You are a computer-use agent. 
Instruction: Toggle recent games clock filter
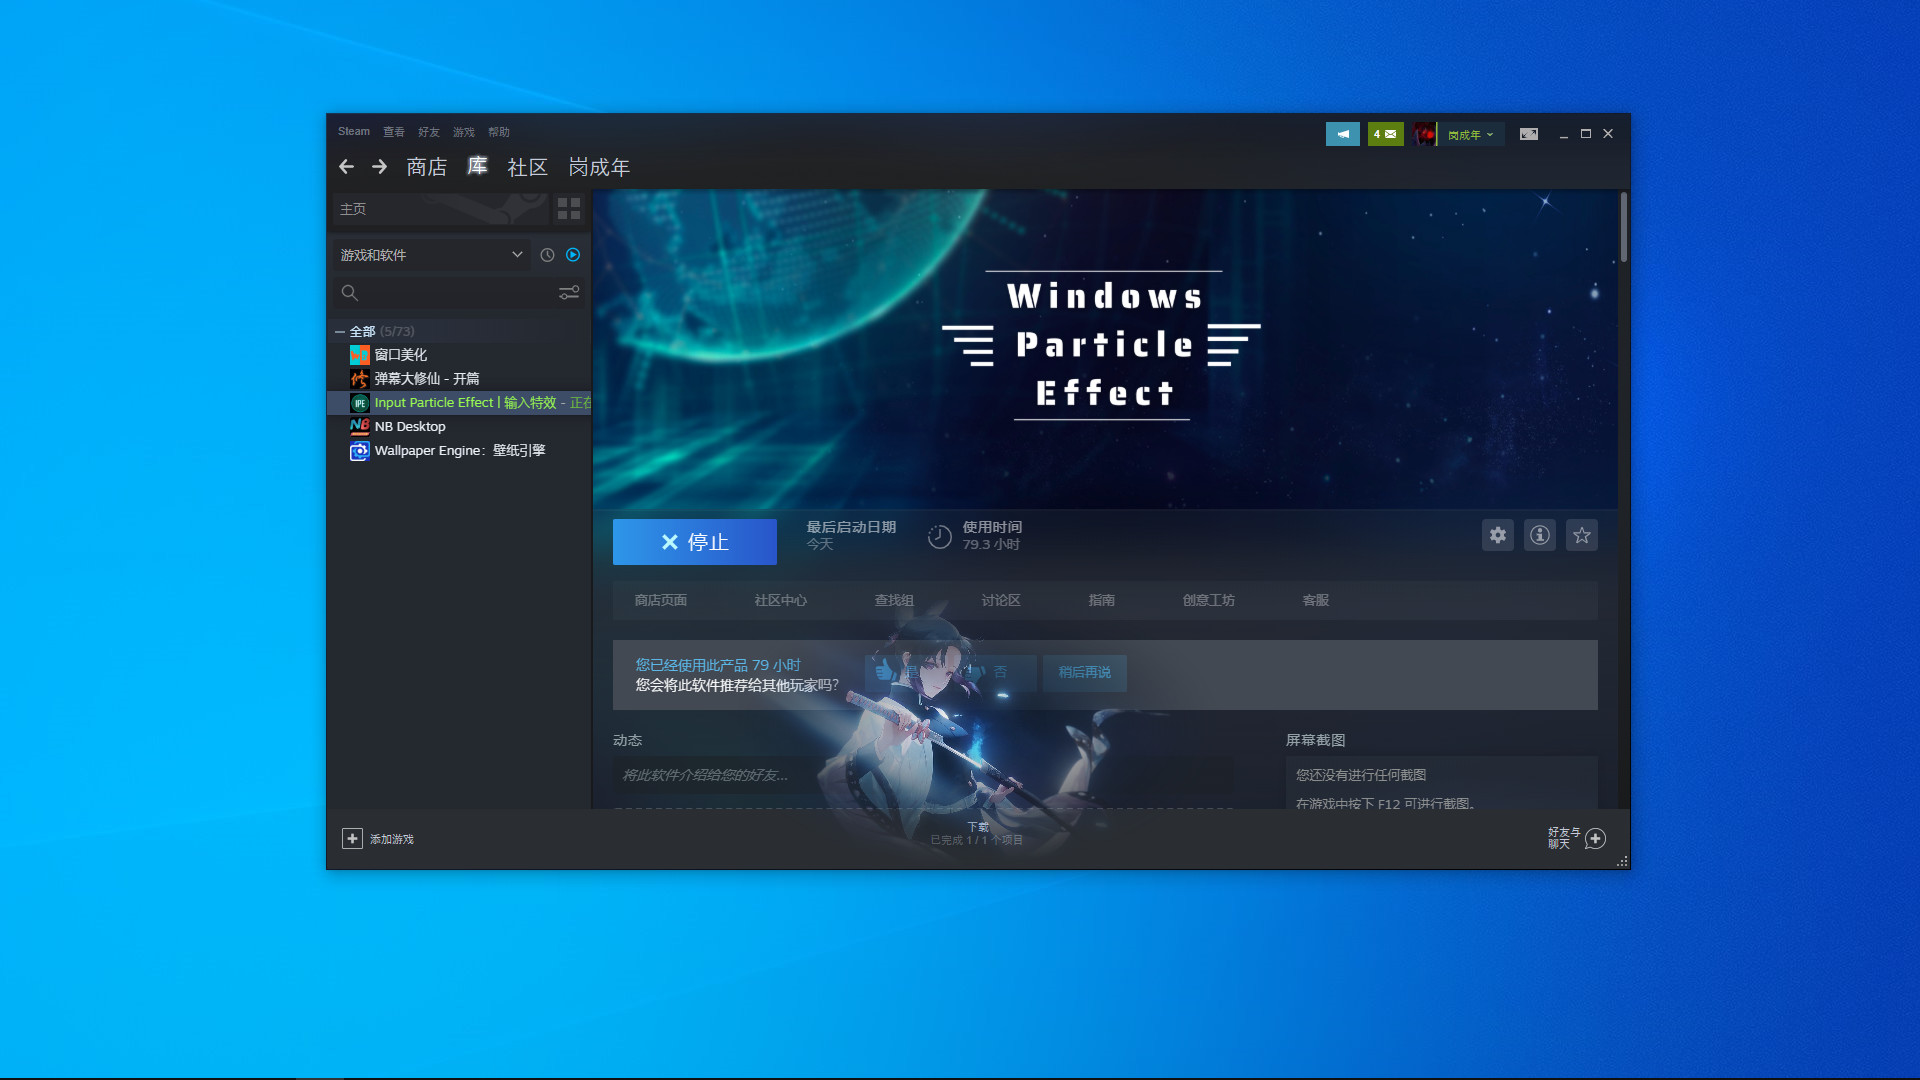[546, 255]
